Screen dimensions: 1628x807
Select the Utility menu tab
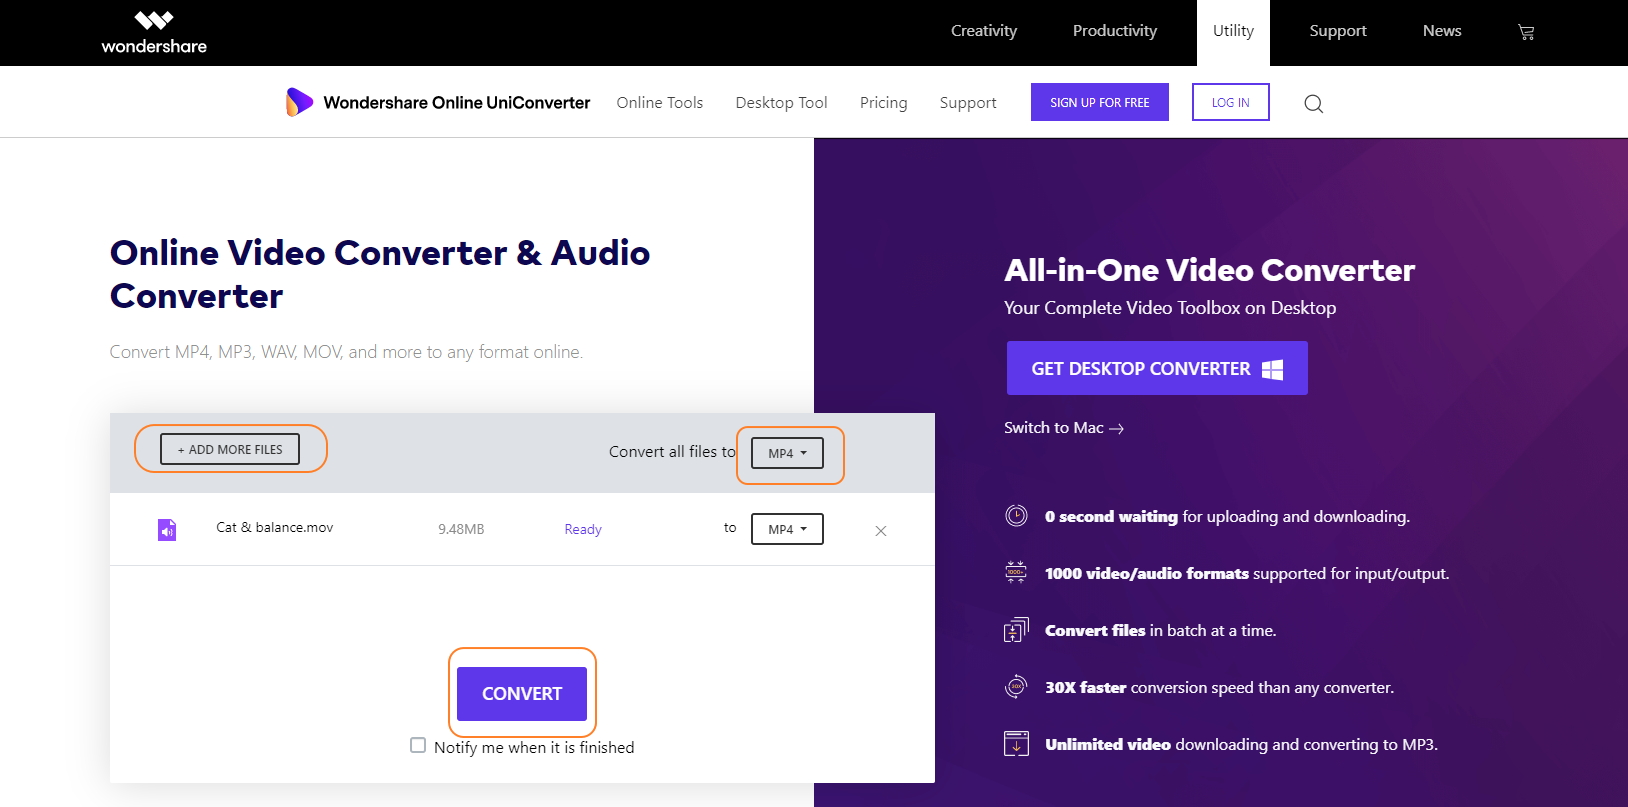(1233, 31)
